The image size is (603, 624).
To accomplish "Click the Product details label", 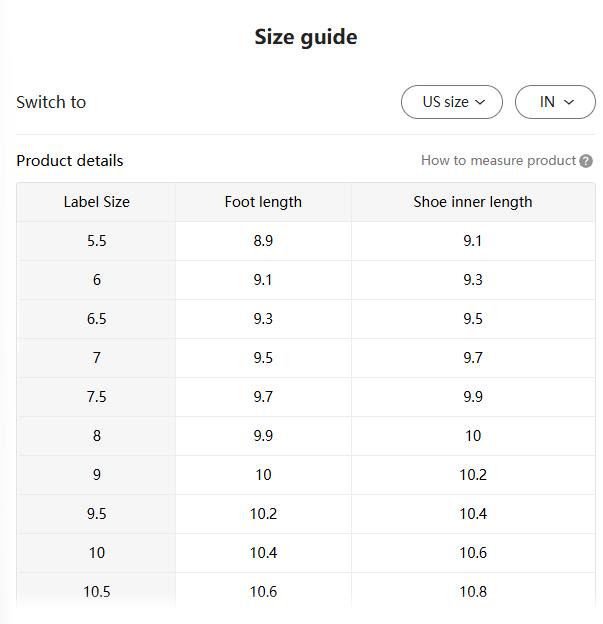I will click(70, 160).
